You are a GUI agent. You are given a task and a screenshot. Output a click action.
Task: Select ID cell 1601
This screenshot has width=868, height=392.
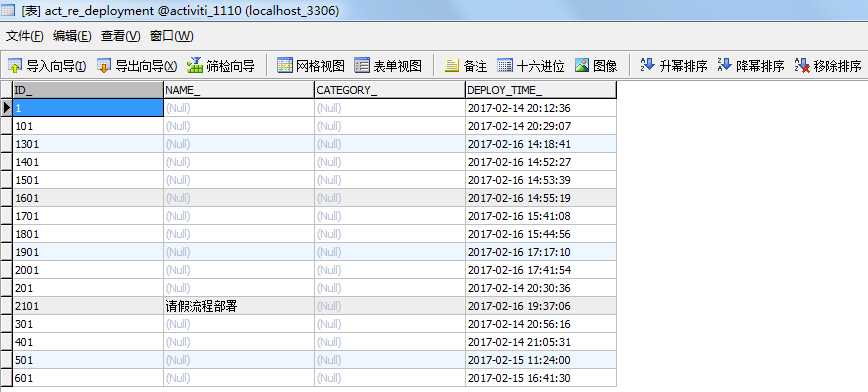87,198
